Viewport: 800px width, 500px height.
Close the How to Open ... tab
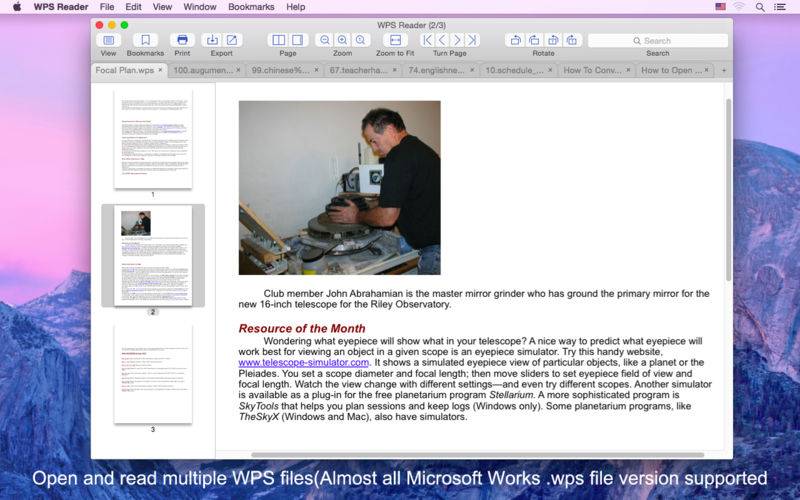tap(706, 70)
